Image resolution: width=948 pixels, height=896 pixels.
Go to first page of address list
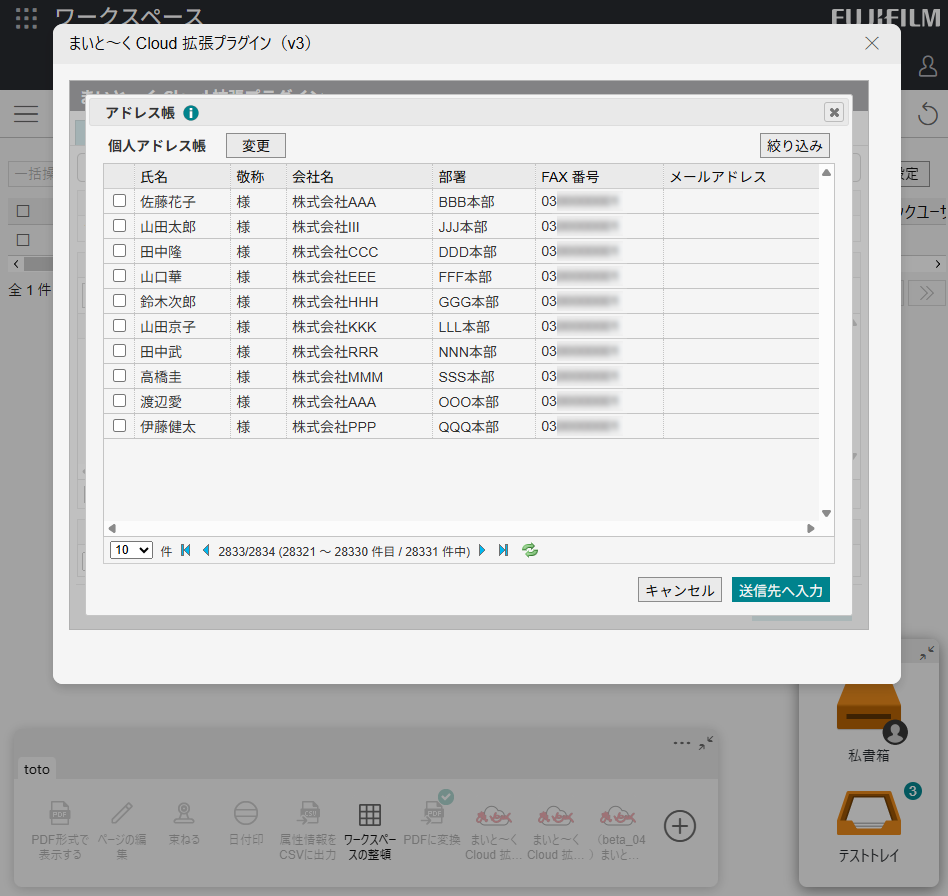coord(186,550)
